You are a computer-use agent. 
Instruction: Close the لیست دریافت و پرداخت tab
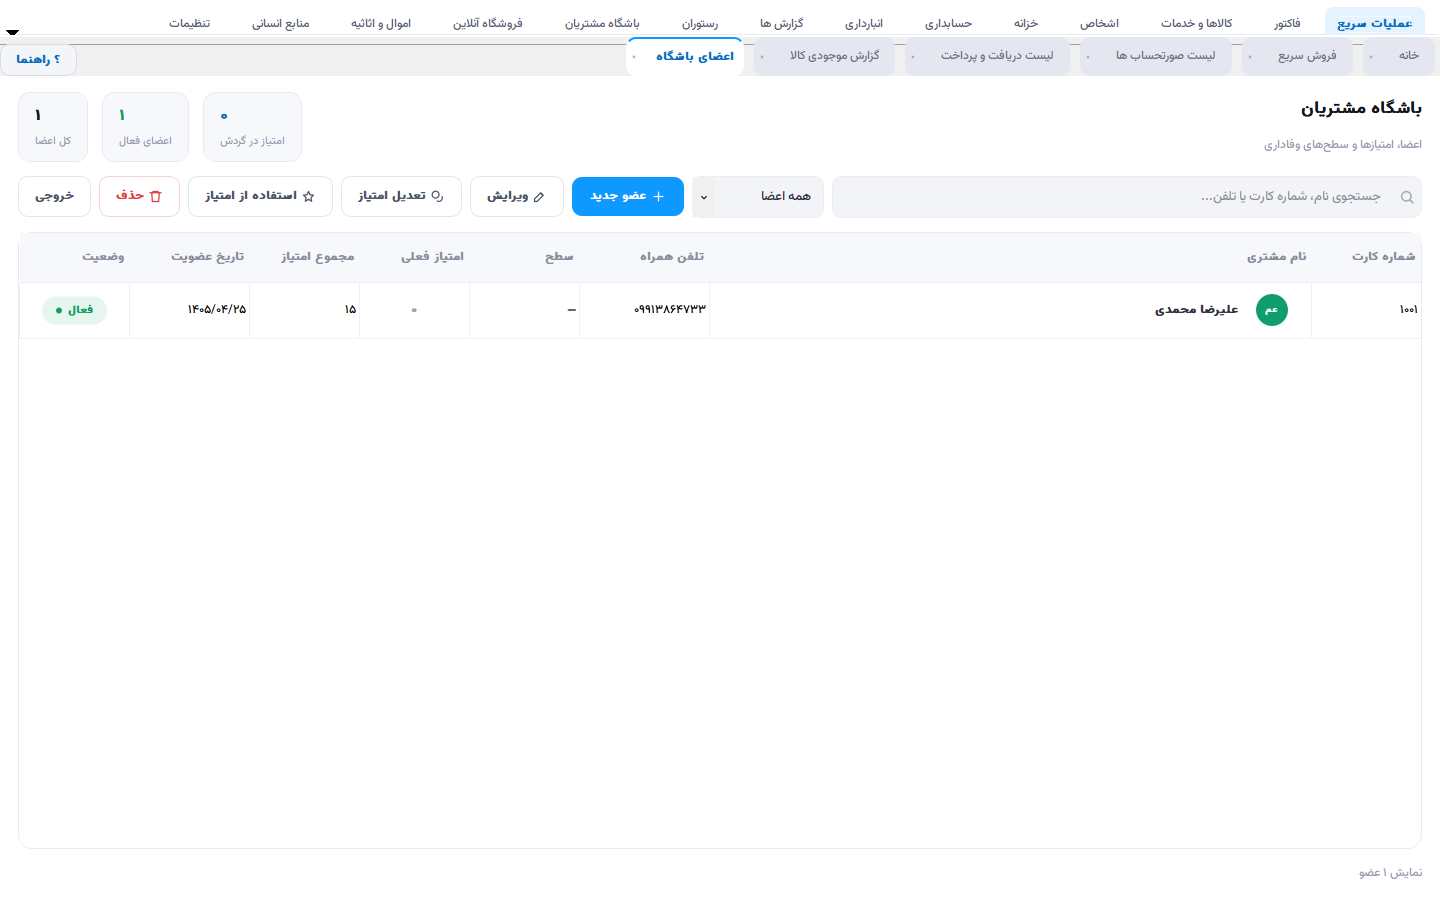(913, 57)
